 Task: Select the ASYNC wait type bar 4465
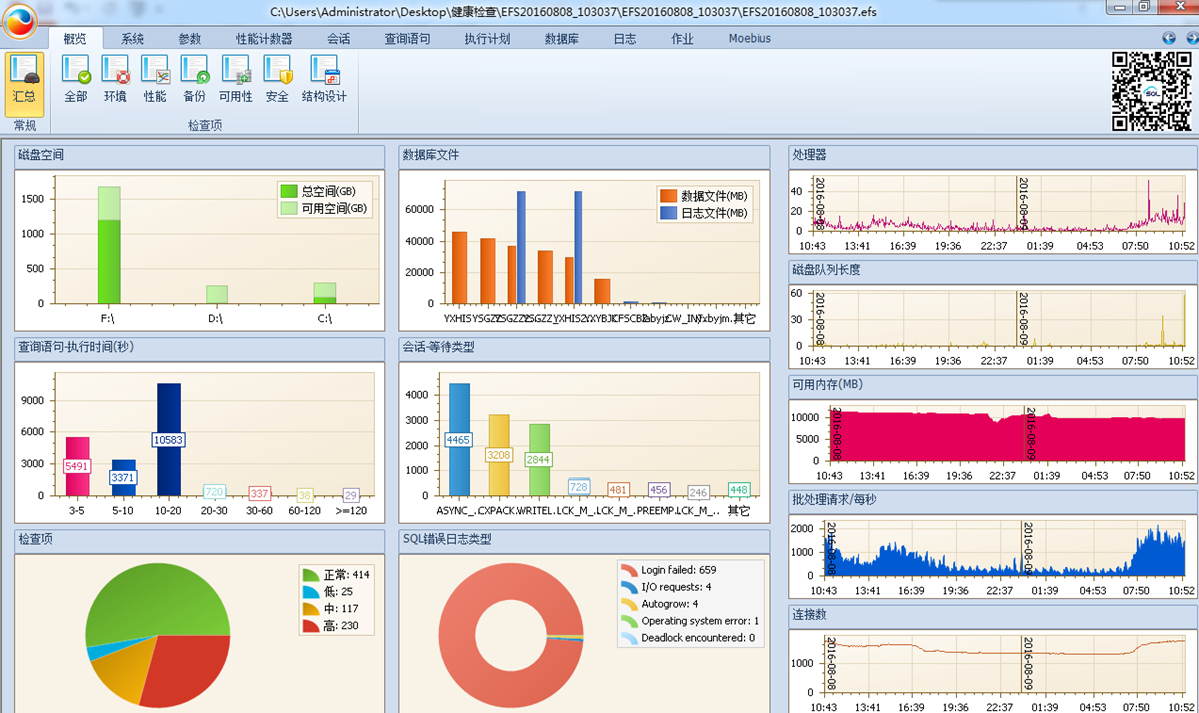tap(459, 439)
